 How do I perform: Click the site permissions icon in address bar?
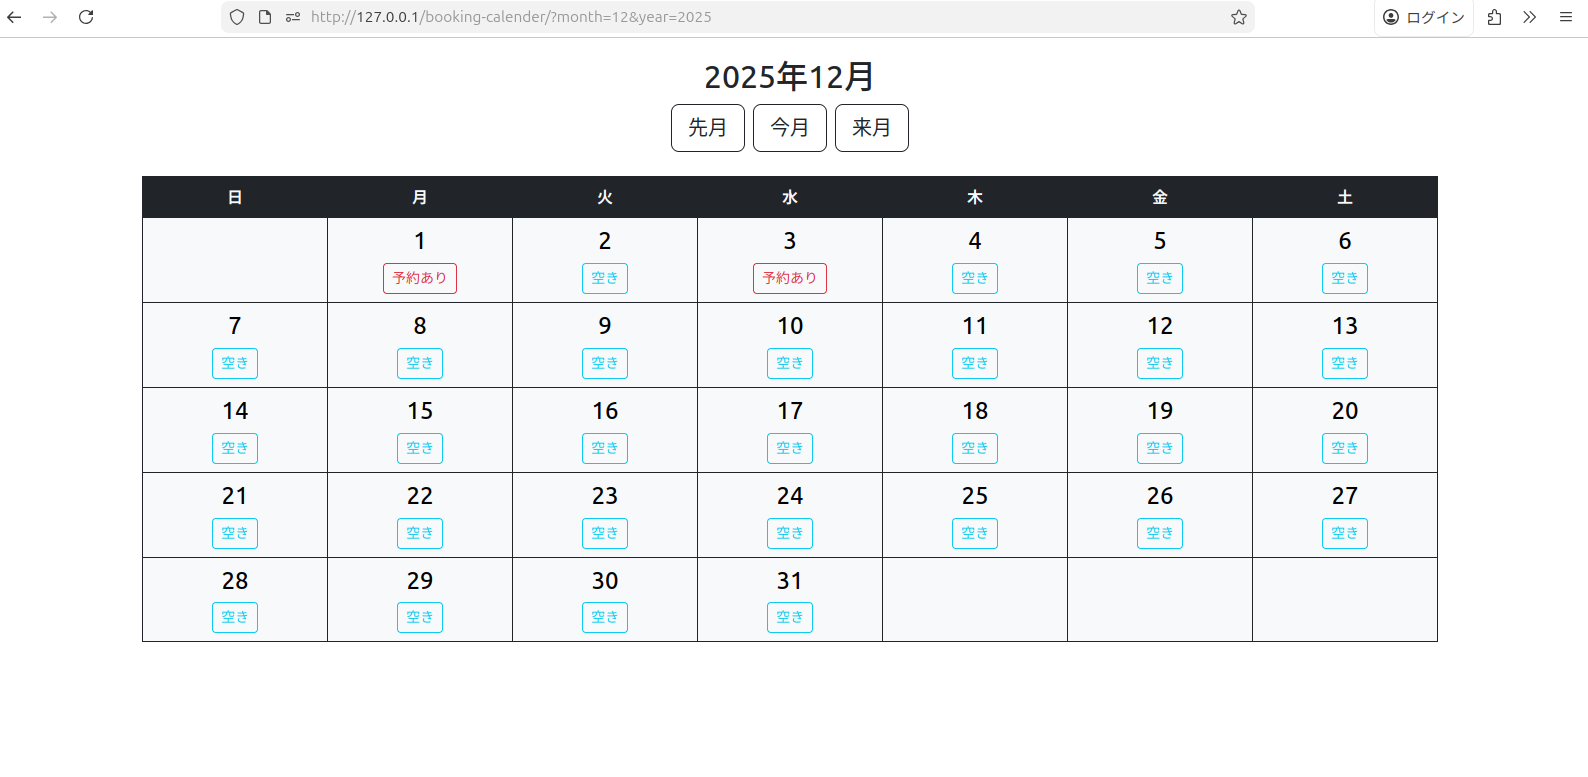point(293,17)
